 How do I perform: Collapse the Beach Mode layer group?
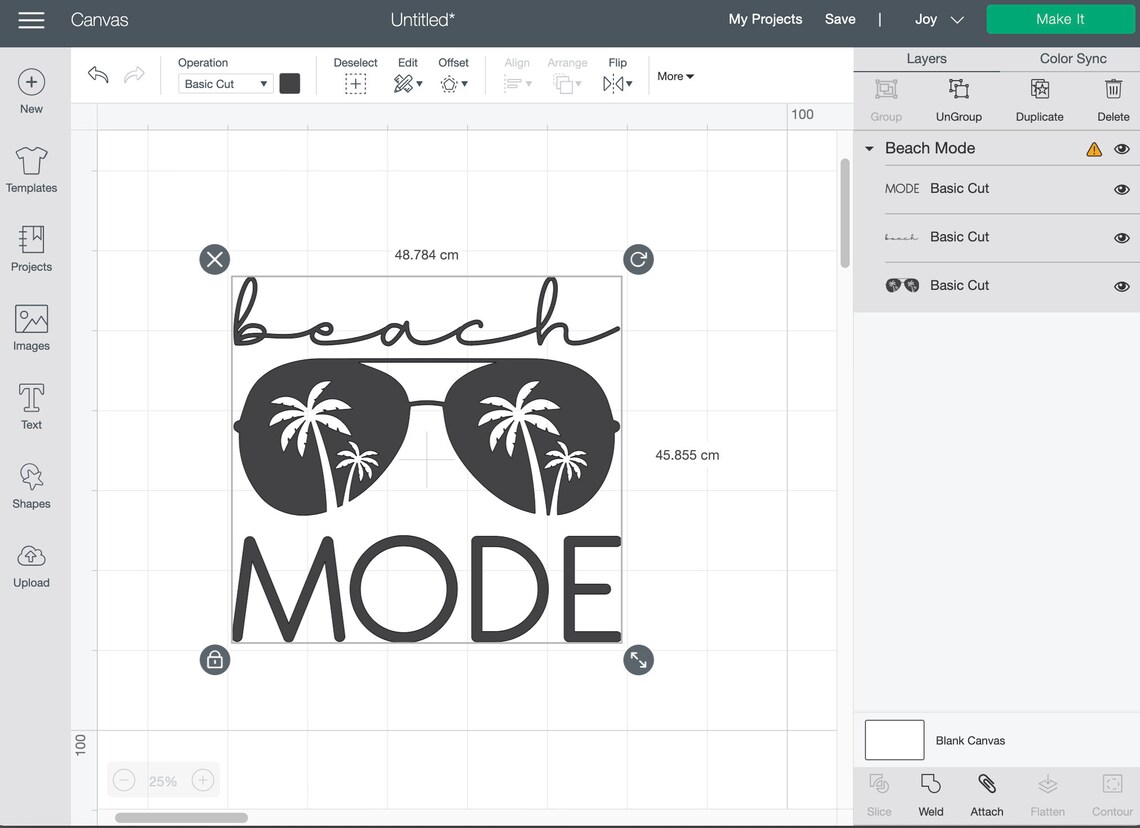[868, 148]
